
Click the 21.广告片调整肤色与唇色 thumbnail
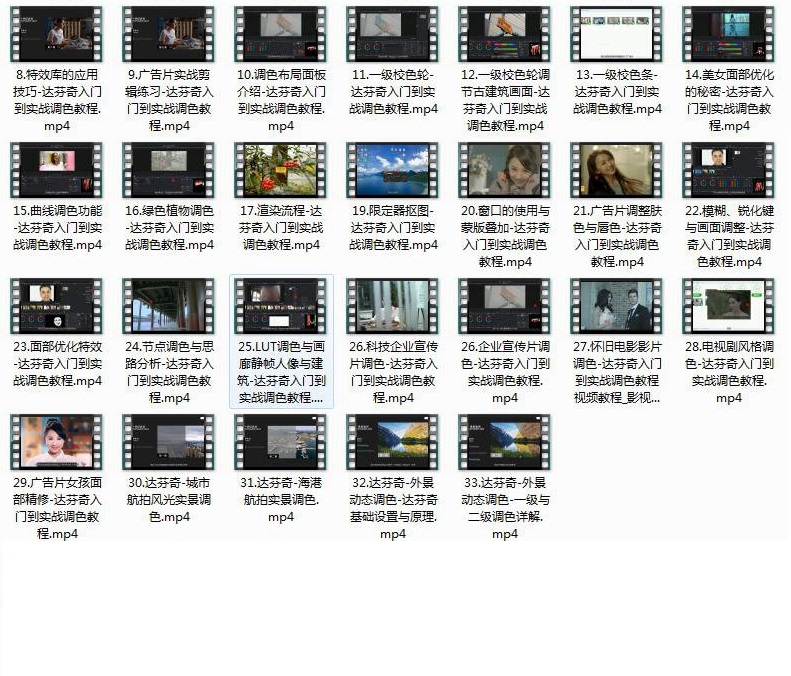(x=617, y=170)
